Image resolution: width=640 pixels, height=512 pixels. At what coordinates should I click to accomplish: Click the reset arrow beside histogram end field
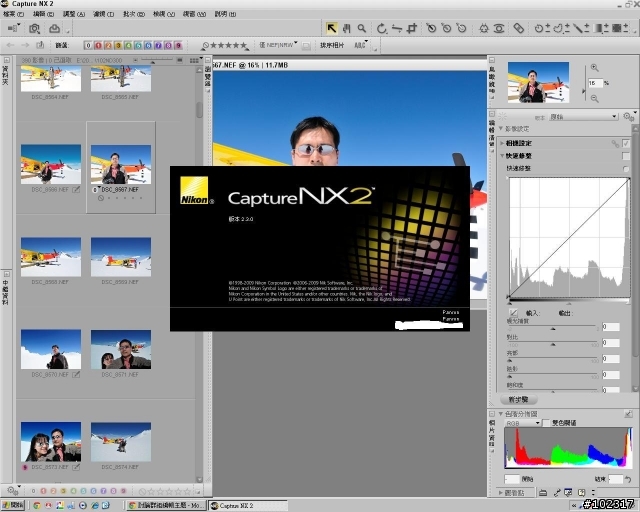(x=629, y=479)
